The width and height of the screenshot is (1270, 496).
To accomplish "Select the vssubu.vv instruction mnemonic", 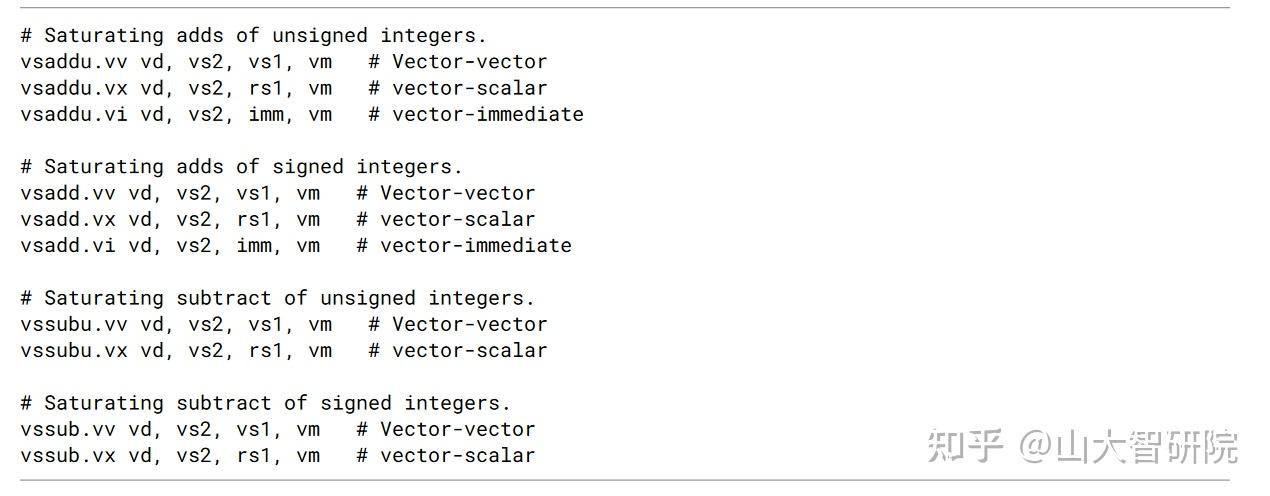I will coord(74,324).
